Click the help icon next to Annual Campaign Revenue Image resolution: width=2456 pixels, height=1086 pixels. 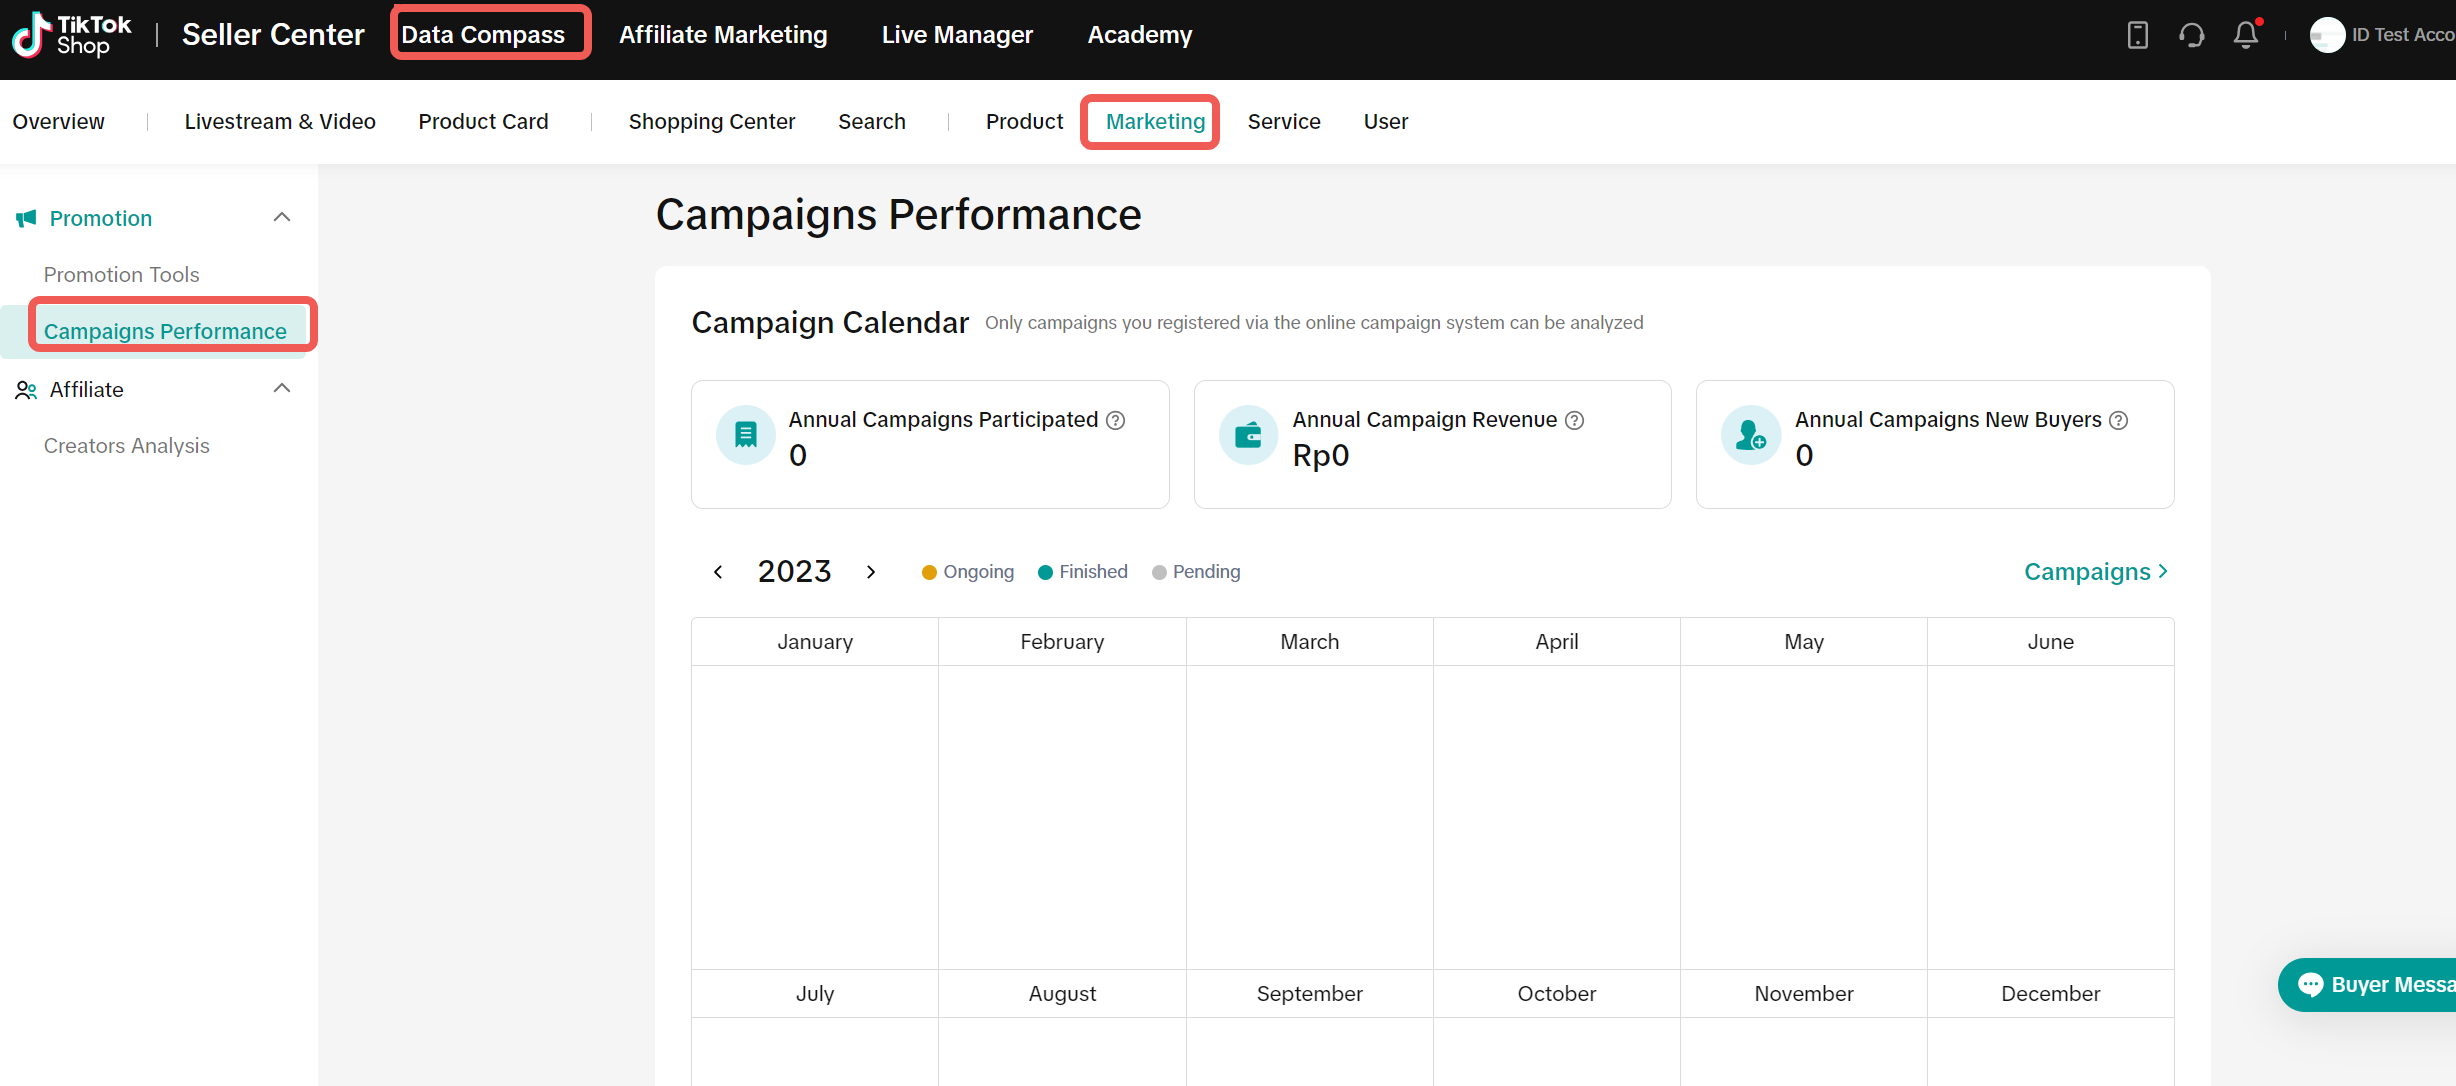click(x=1574, y=420)
